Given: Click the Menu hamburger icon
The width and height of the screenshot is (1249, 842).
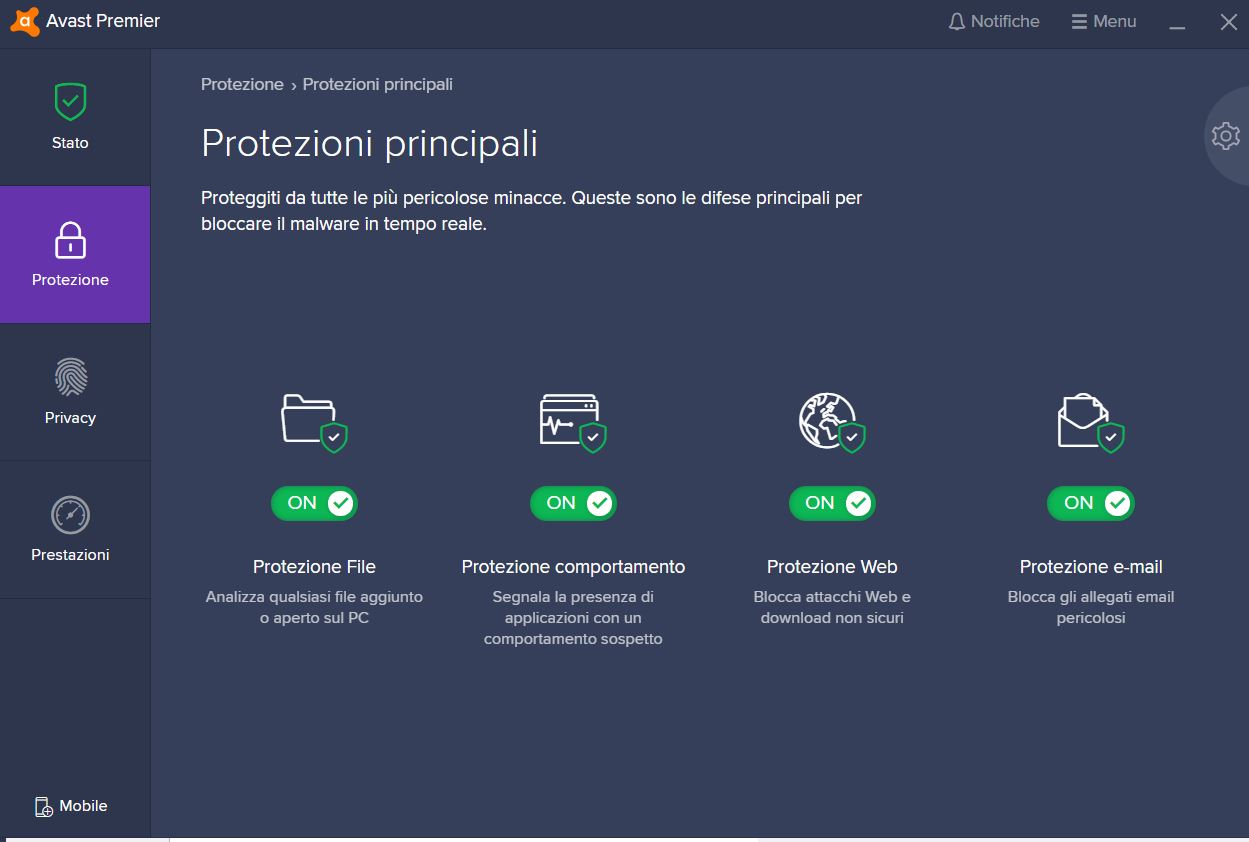Looking at the screenshot, I should [x=1079, y=21].
